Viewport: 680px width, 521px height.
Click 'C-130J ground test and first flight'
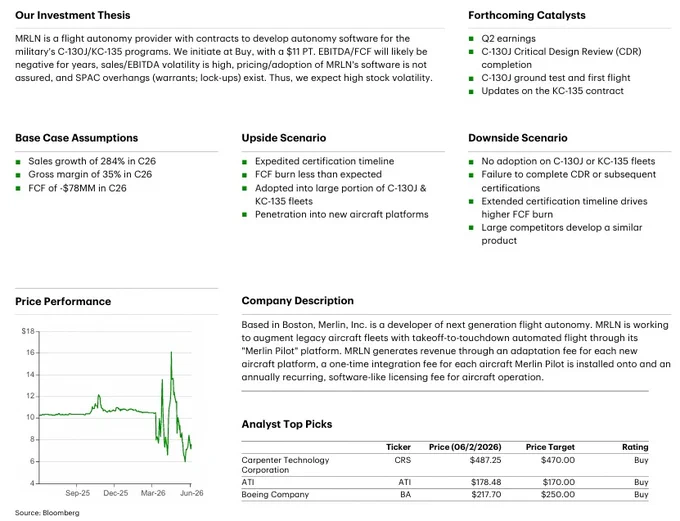[556, 78]
